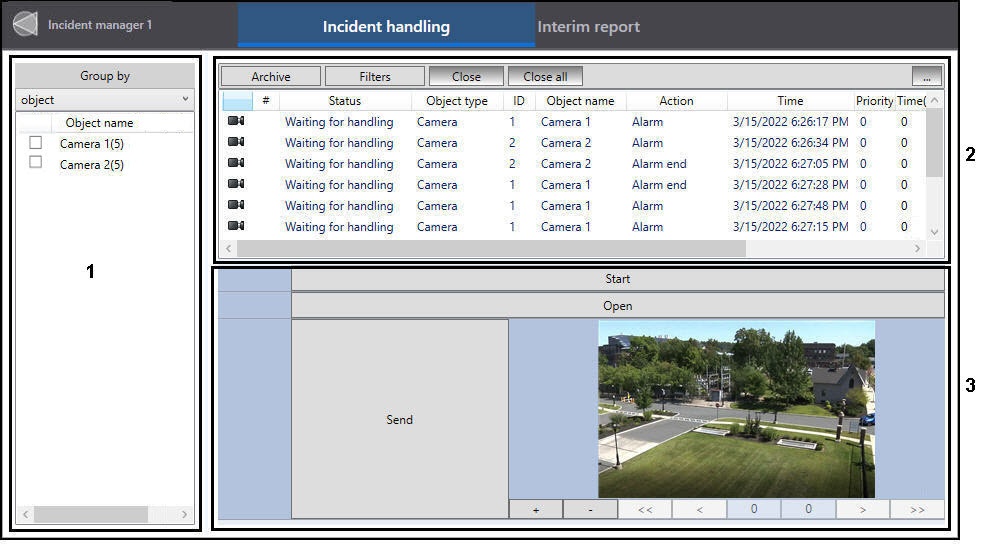This screenshot has width=987, height=544.
Task: Tick the Camera 1(5) checkbox
Action: 36,143
